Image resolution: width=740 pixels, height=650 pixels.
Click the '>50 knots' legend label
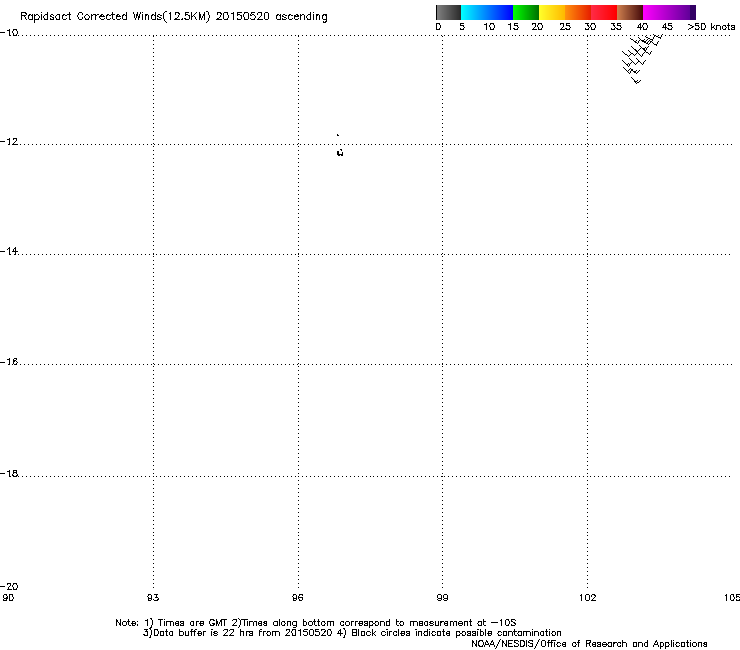(x=711, y=27)
